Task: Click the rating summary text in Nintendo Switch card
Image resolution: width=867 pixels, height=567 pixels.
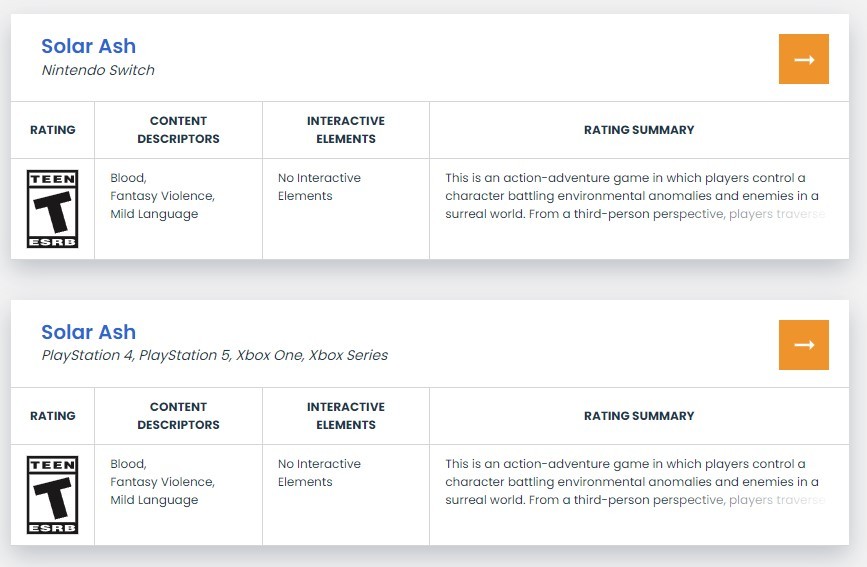Action: point(632,196)
